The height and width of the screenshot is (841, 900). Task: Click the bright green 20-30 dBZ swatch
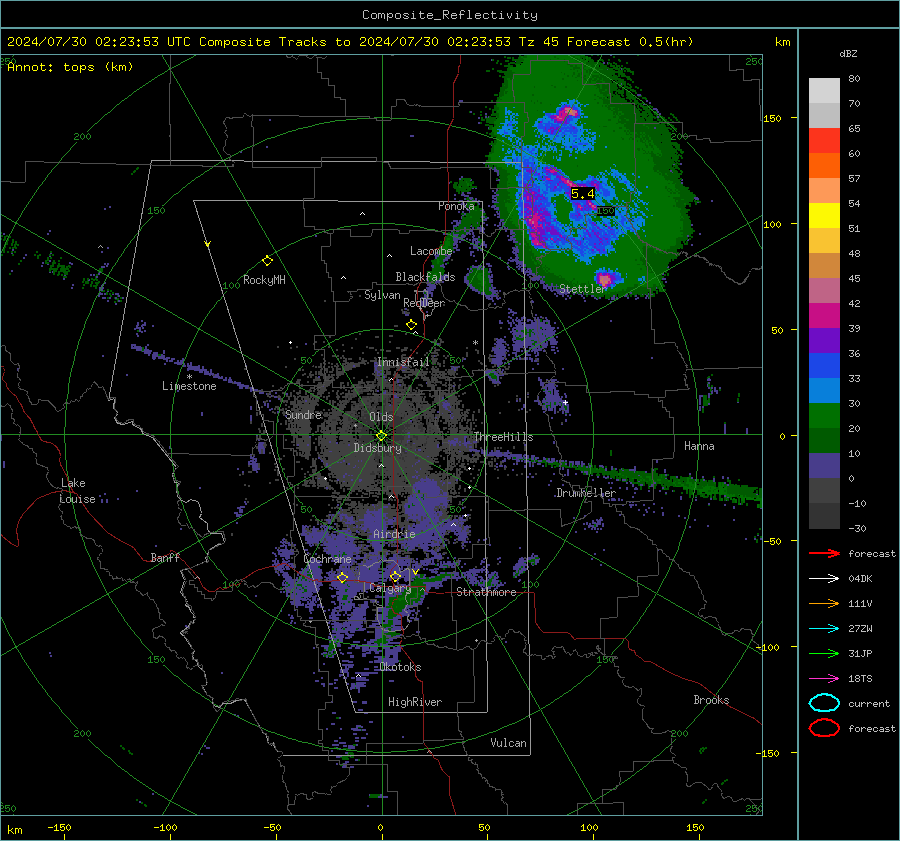click(824, 416)
